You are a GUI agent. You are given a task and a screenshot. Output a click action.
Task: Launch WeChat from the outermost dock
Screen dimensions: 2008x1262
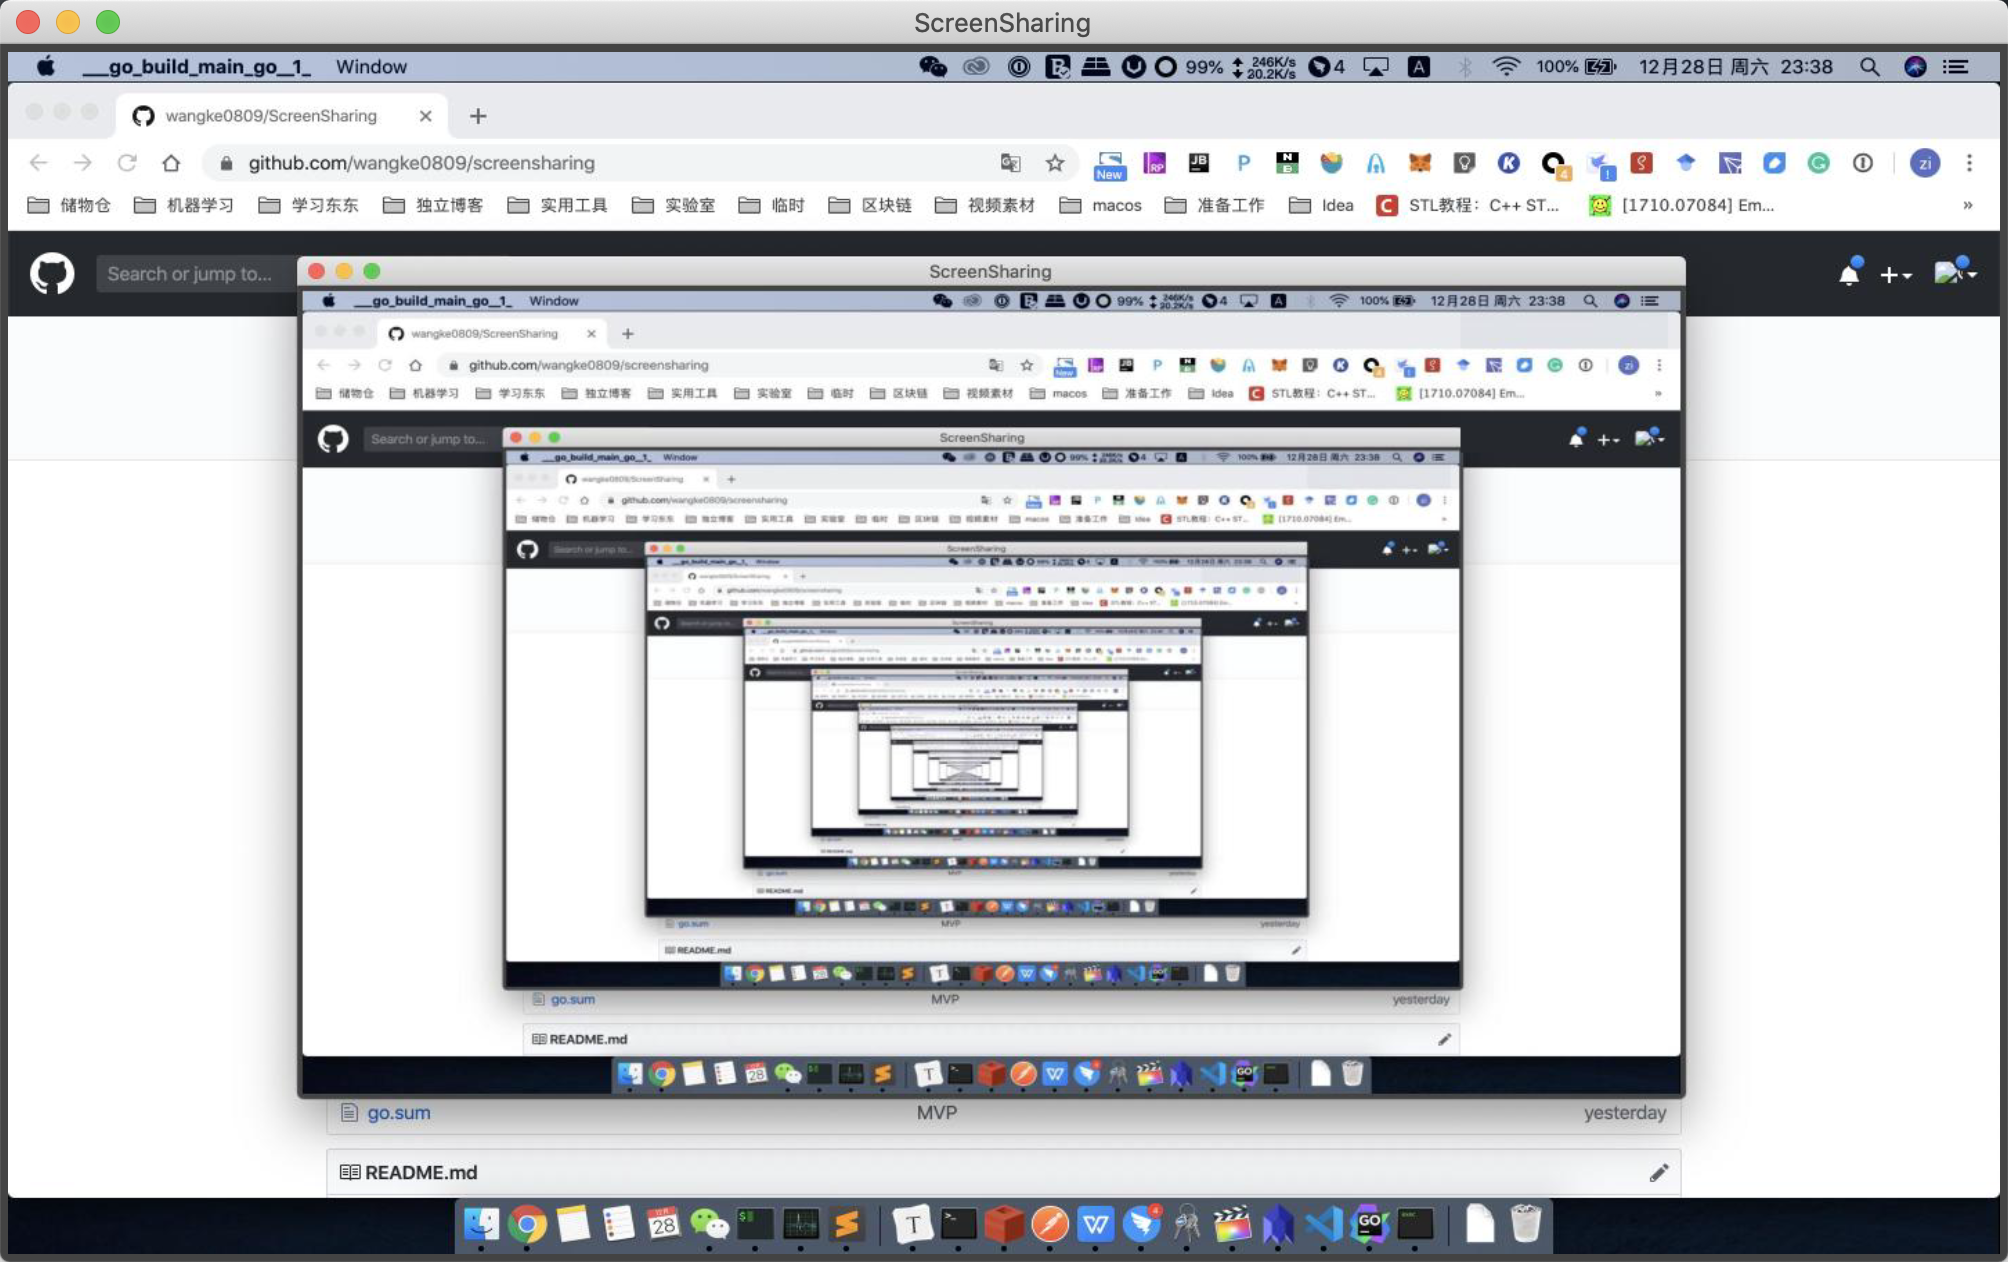[709, 1224]
